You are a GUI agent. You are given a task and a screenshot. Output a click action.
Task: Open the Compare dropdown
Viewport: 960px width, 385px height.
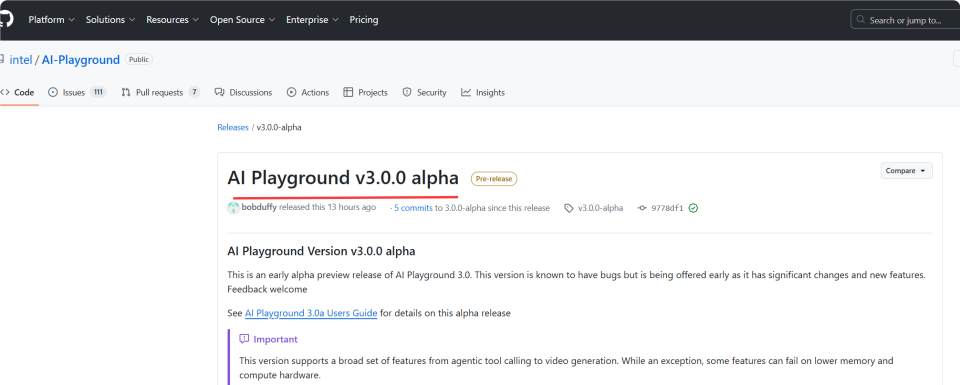[x=906, y=171]
